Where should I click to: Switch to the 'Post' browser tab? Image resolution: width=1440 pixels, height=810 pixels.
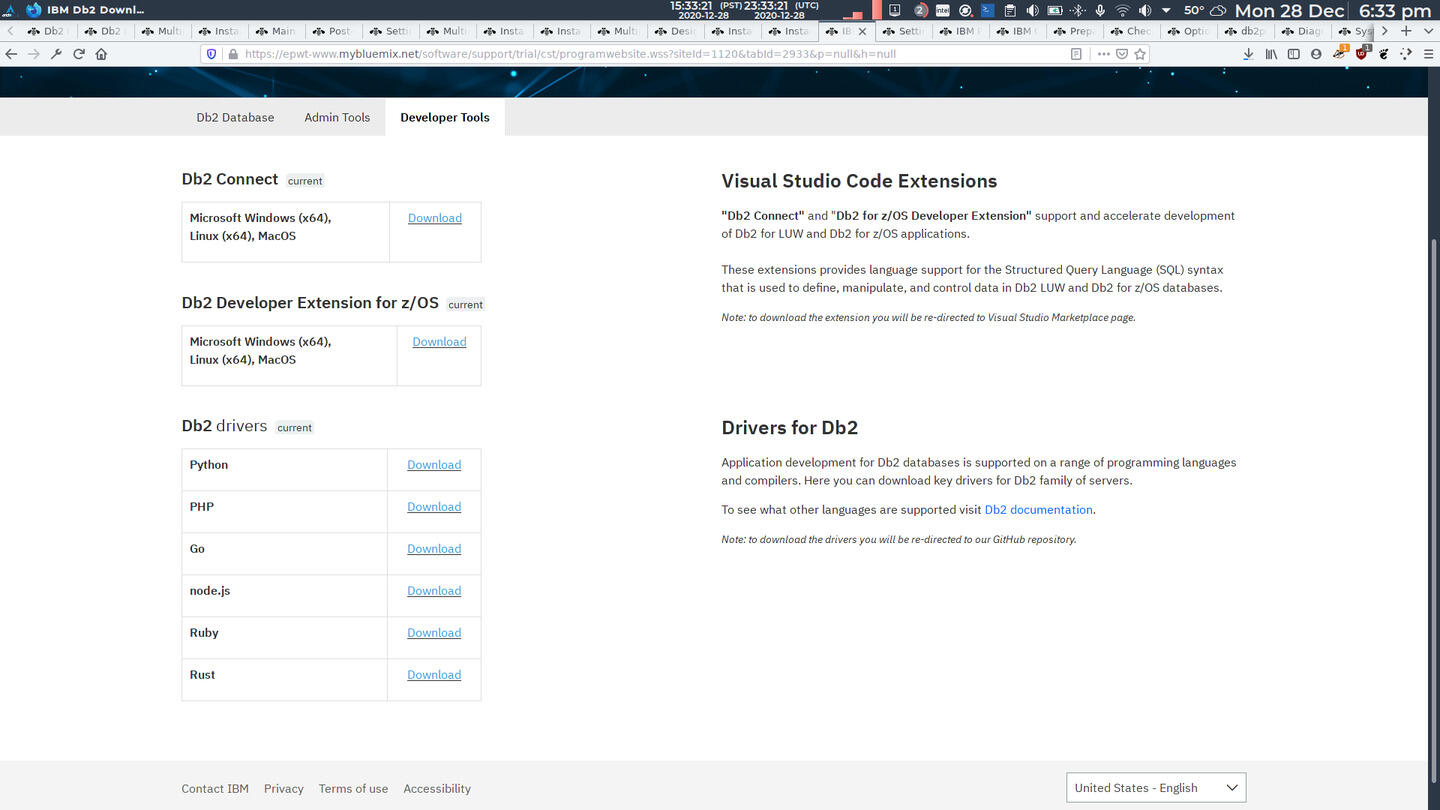[x=332, y=31]
